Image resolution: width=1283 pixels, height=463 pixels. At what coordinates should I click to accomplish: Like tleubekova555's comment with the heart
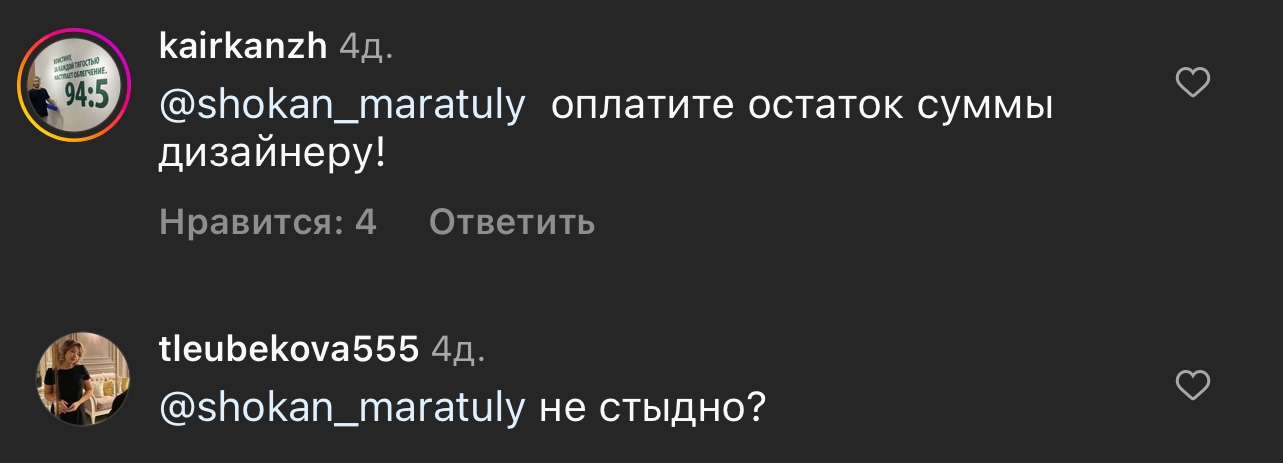1192,384
